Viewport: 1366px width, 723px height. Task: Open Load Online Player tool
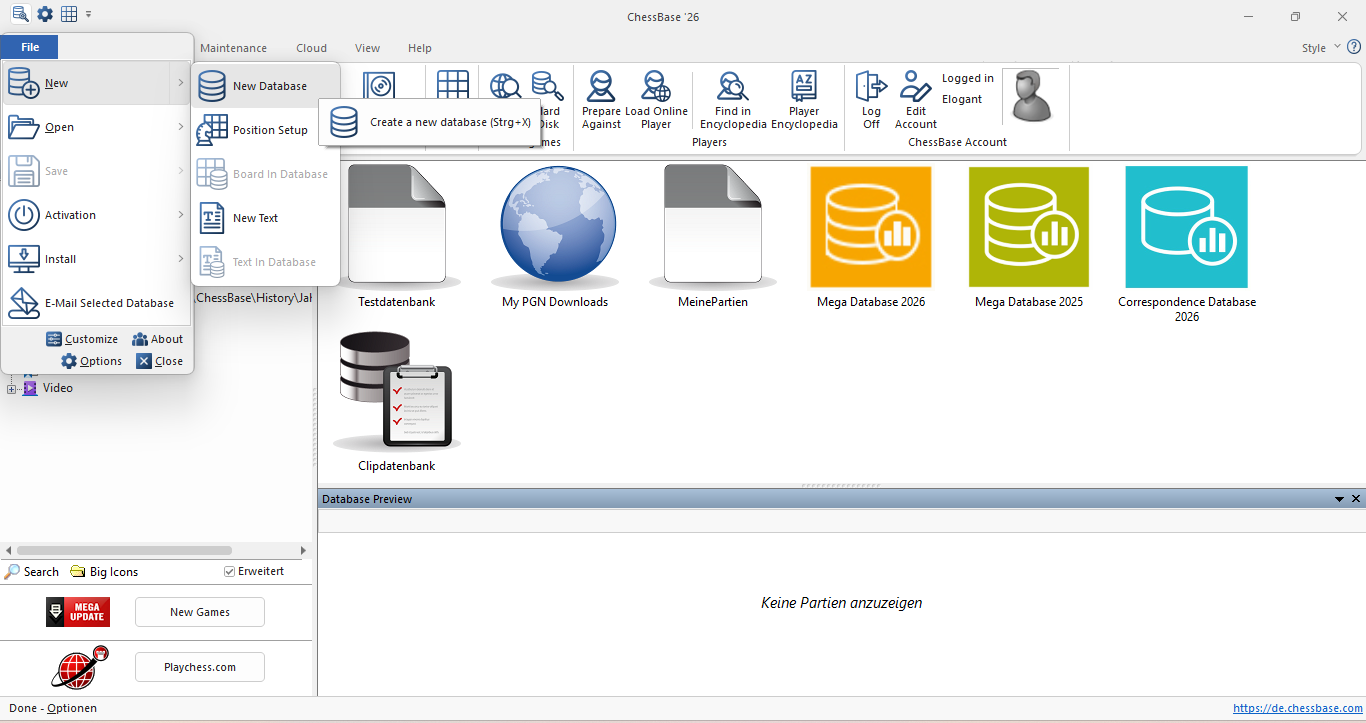tap(656, 88)
